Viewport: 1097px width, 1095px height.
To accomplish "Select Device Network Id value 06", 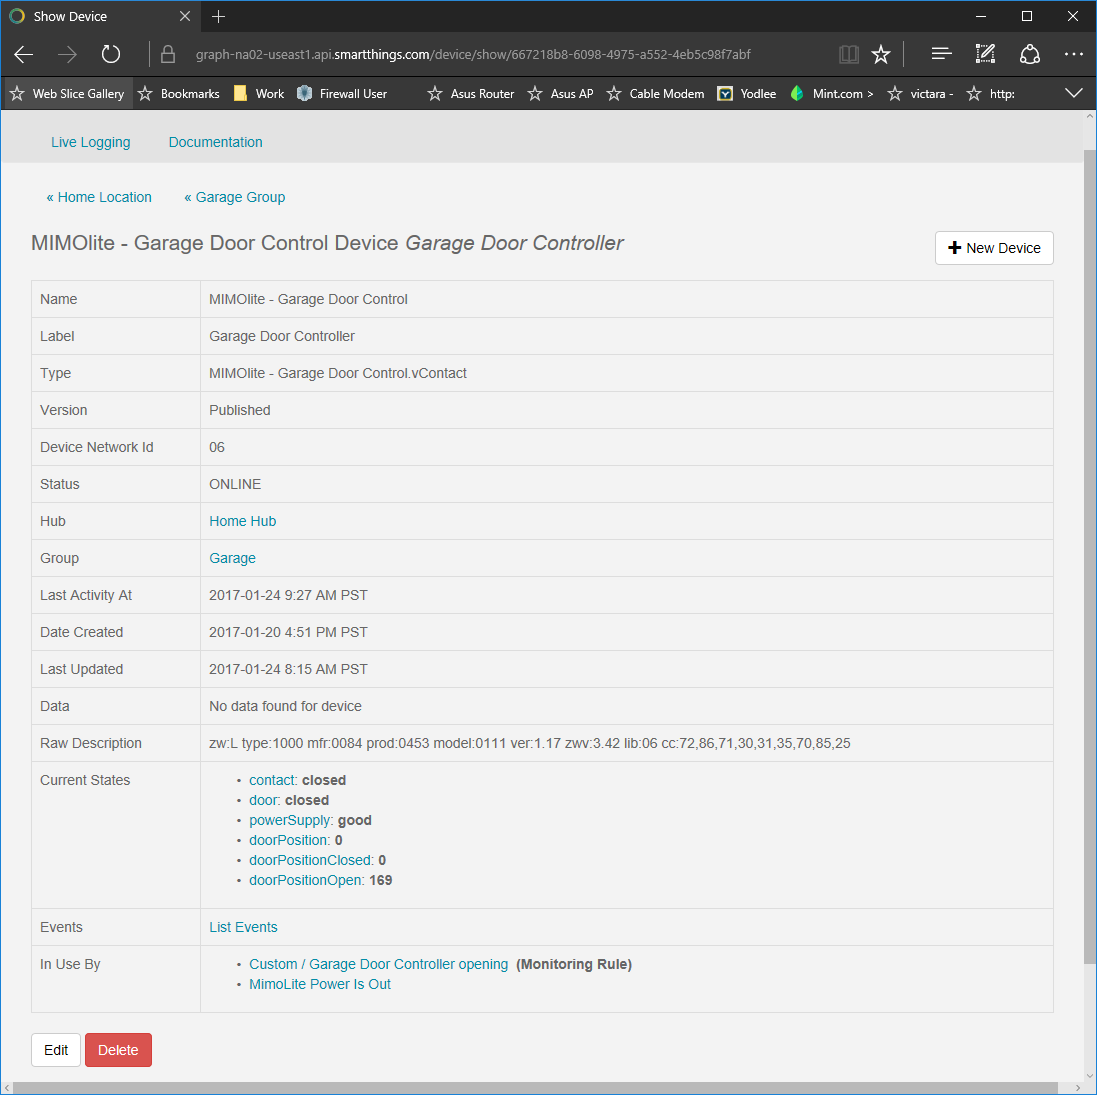I will click(x=217, y=447).
